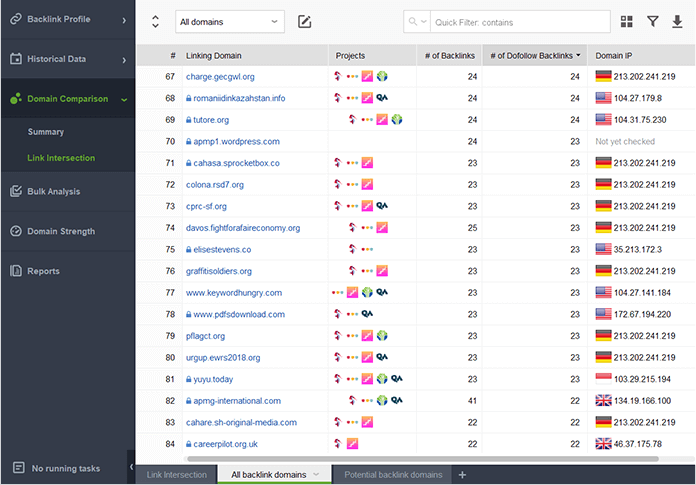Open the Summary sidebar item
The image size is (696, 485).
point(46,132)
